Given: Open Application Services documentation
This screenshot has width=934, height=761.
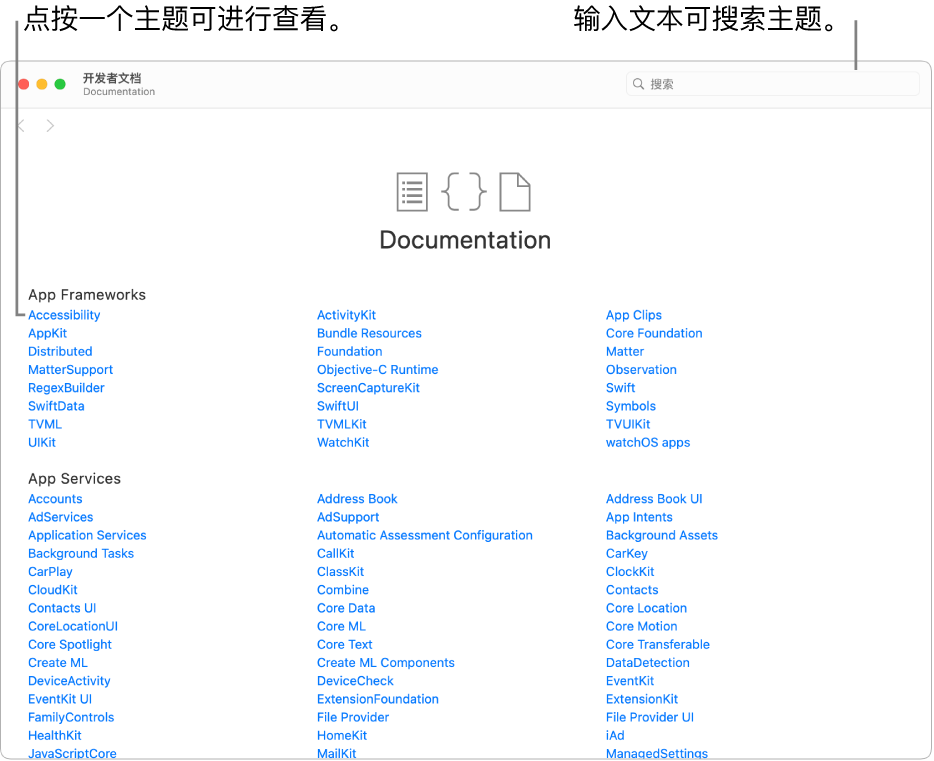Looking at the screenshot, I should coord(87,535).
